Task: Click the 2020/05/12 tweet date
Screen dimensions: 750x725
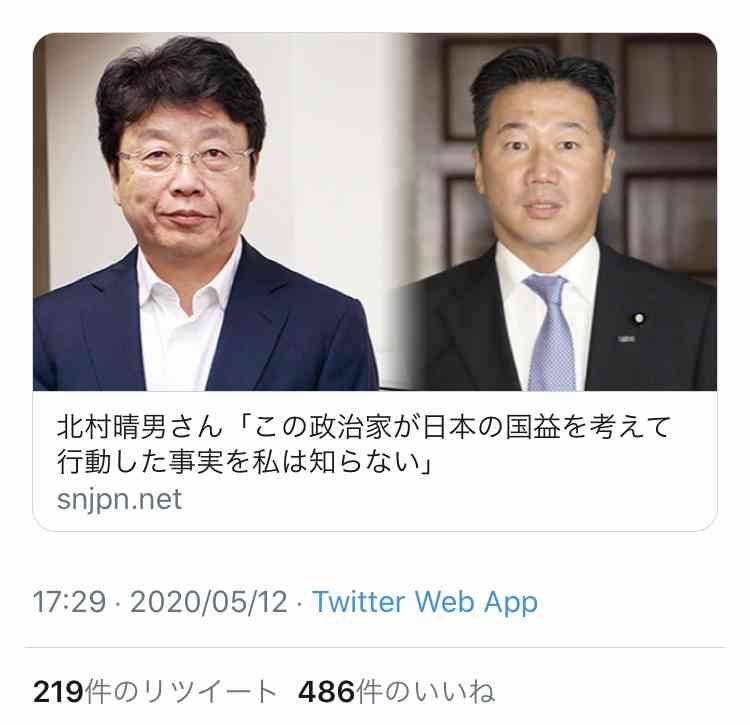Action: [209, 602]
